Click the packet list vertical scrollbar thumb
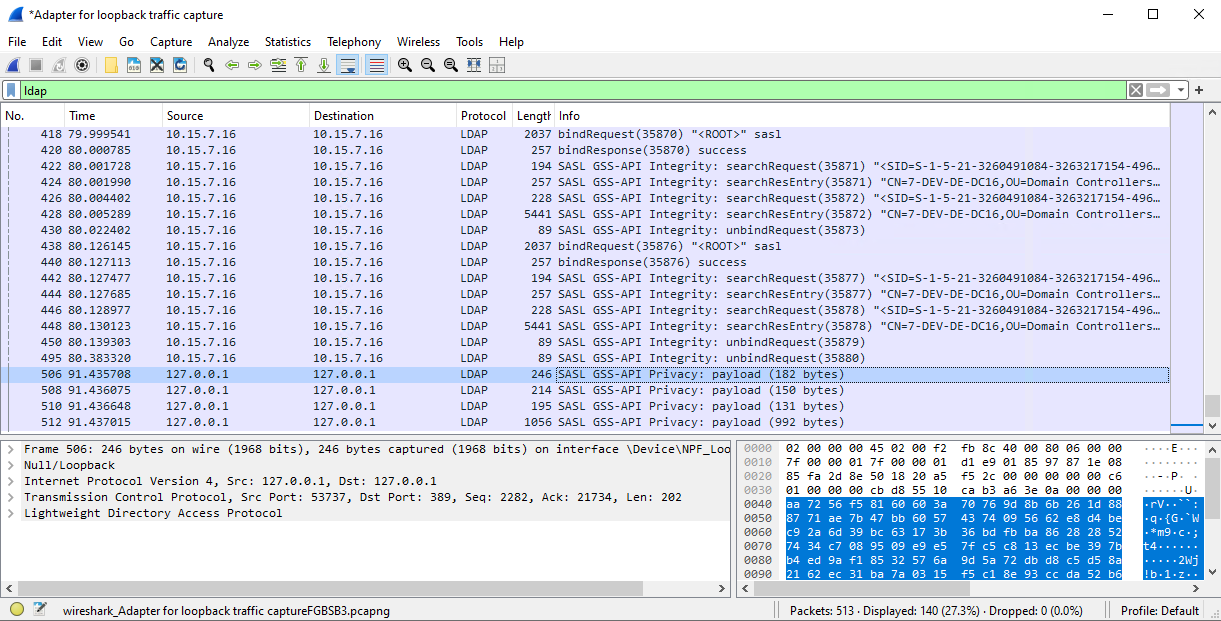Screen dimensions: 1221x621 1212,405
